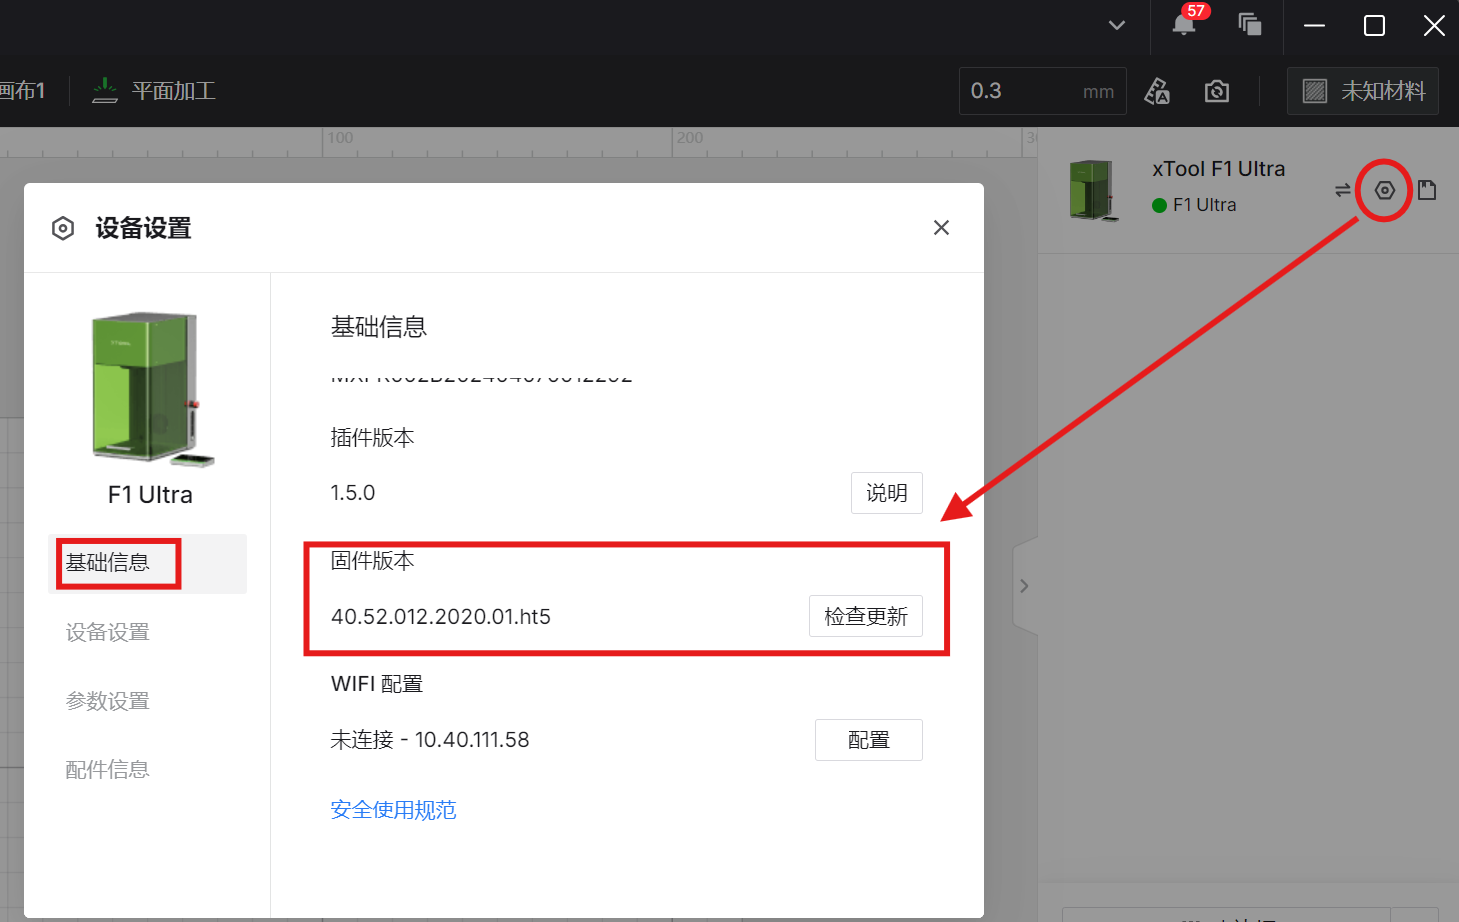Click the F1 Ultra device image in dialog
The width and height of the screenshot is (1459, 922).
pos(151,389)
